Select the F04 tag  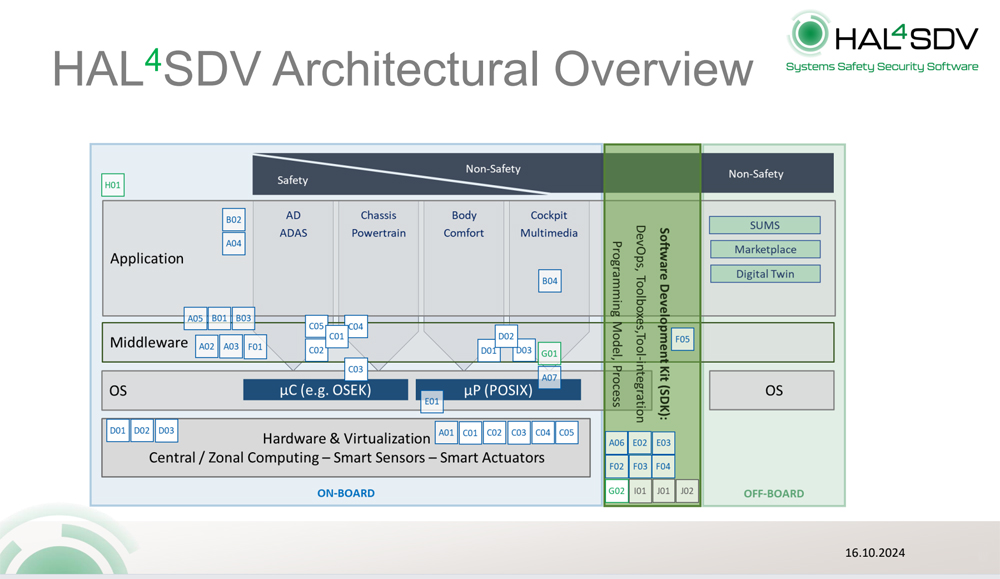[663, 466]
